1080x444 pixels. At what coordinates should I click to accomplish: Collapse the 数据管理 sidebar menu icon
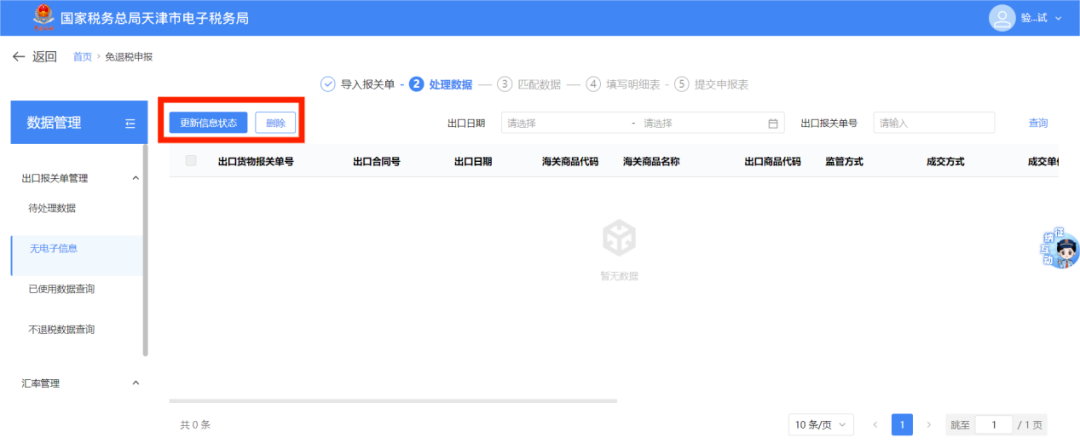pyautogui.click(x=131, y=123)
